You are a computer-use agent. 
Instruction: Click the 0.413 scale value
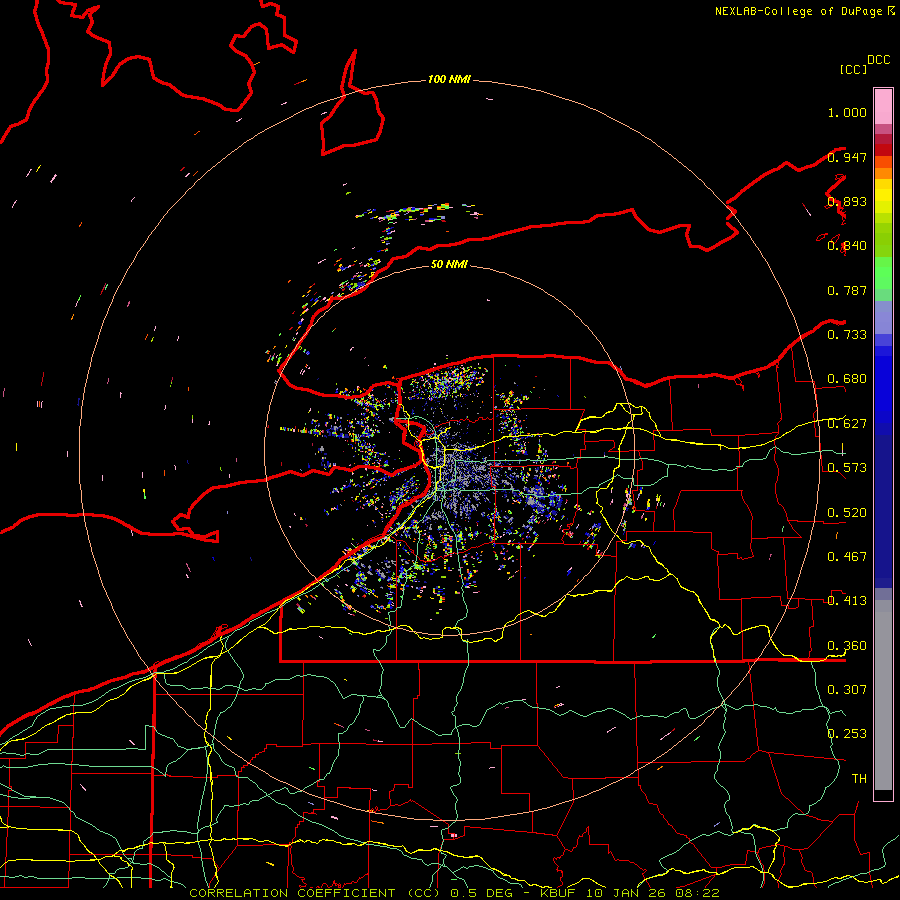(847, 601)
